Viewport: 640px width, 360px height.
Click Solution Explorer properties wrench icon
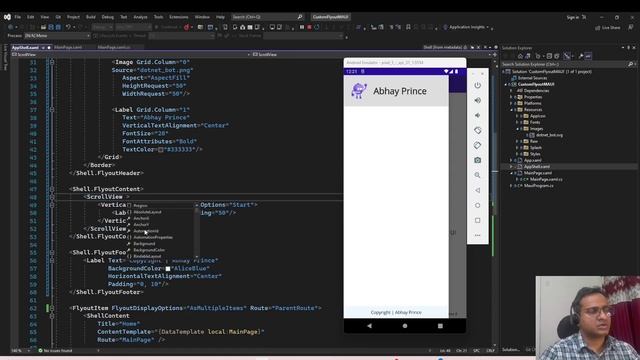point(581,56)
